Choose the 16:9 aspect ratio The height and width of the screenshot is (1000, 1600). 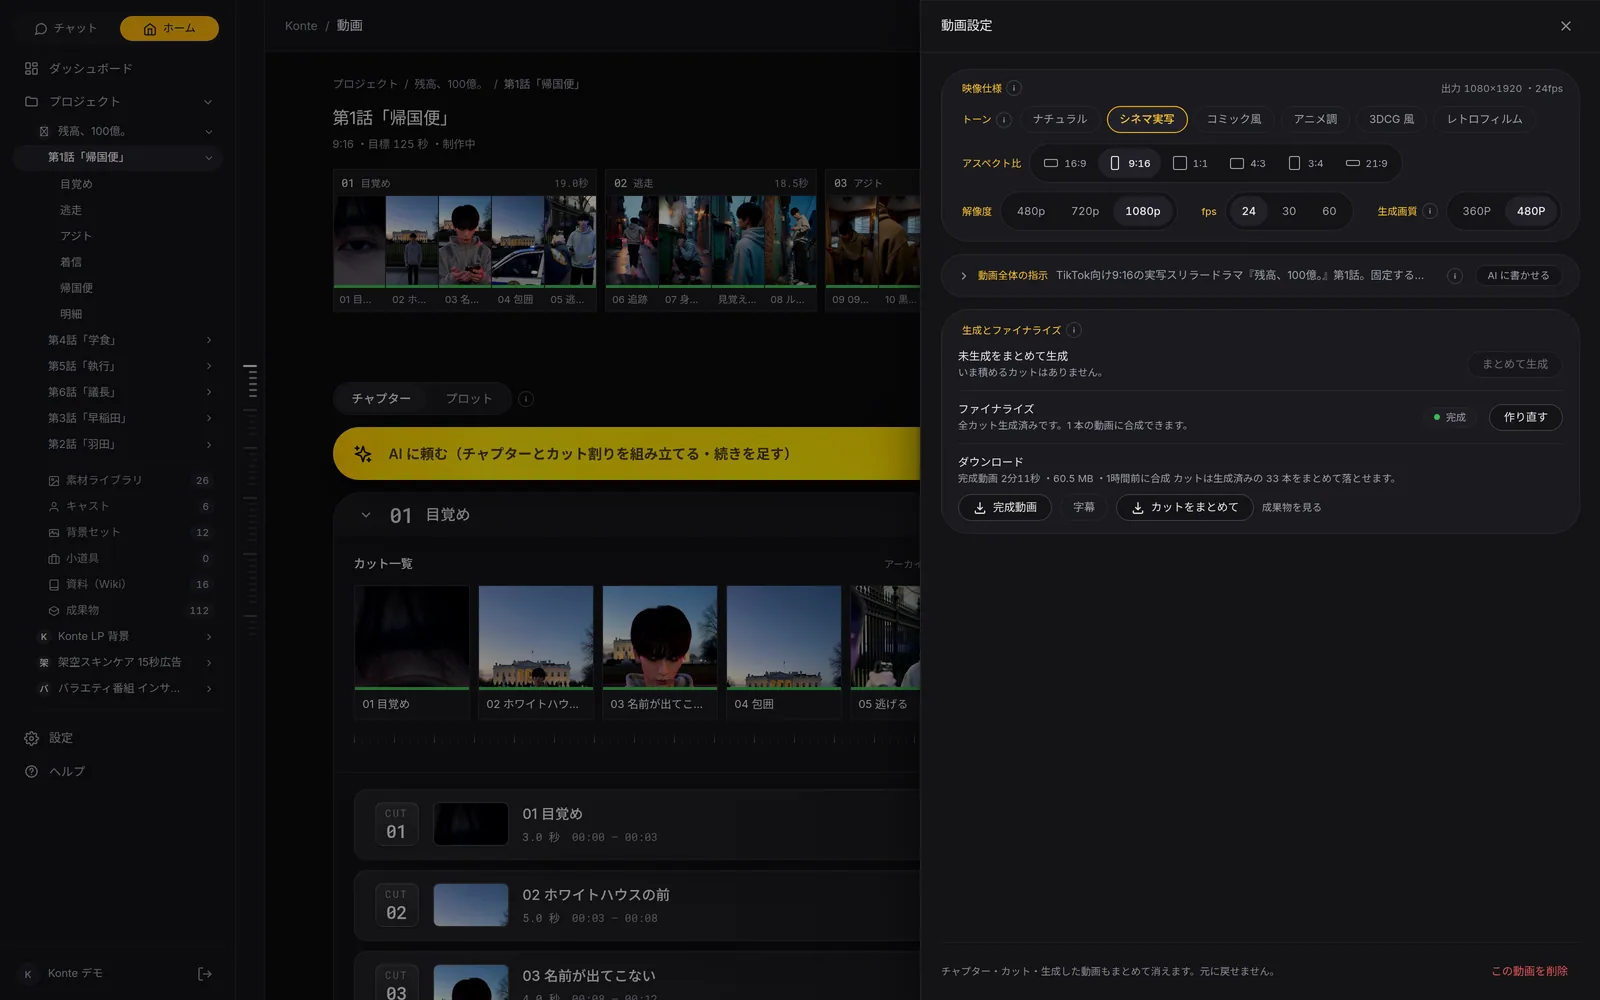pyautogui.click(x=1065, y=163)
